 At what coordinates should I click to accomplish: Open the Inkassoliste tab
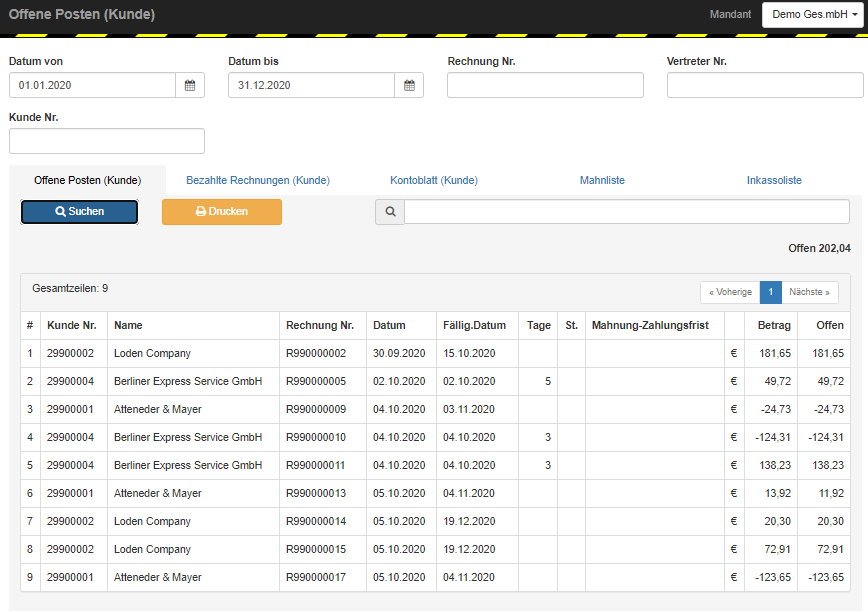point(774,180)
